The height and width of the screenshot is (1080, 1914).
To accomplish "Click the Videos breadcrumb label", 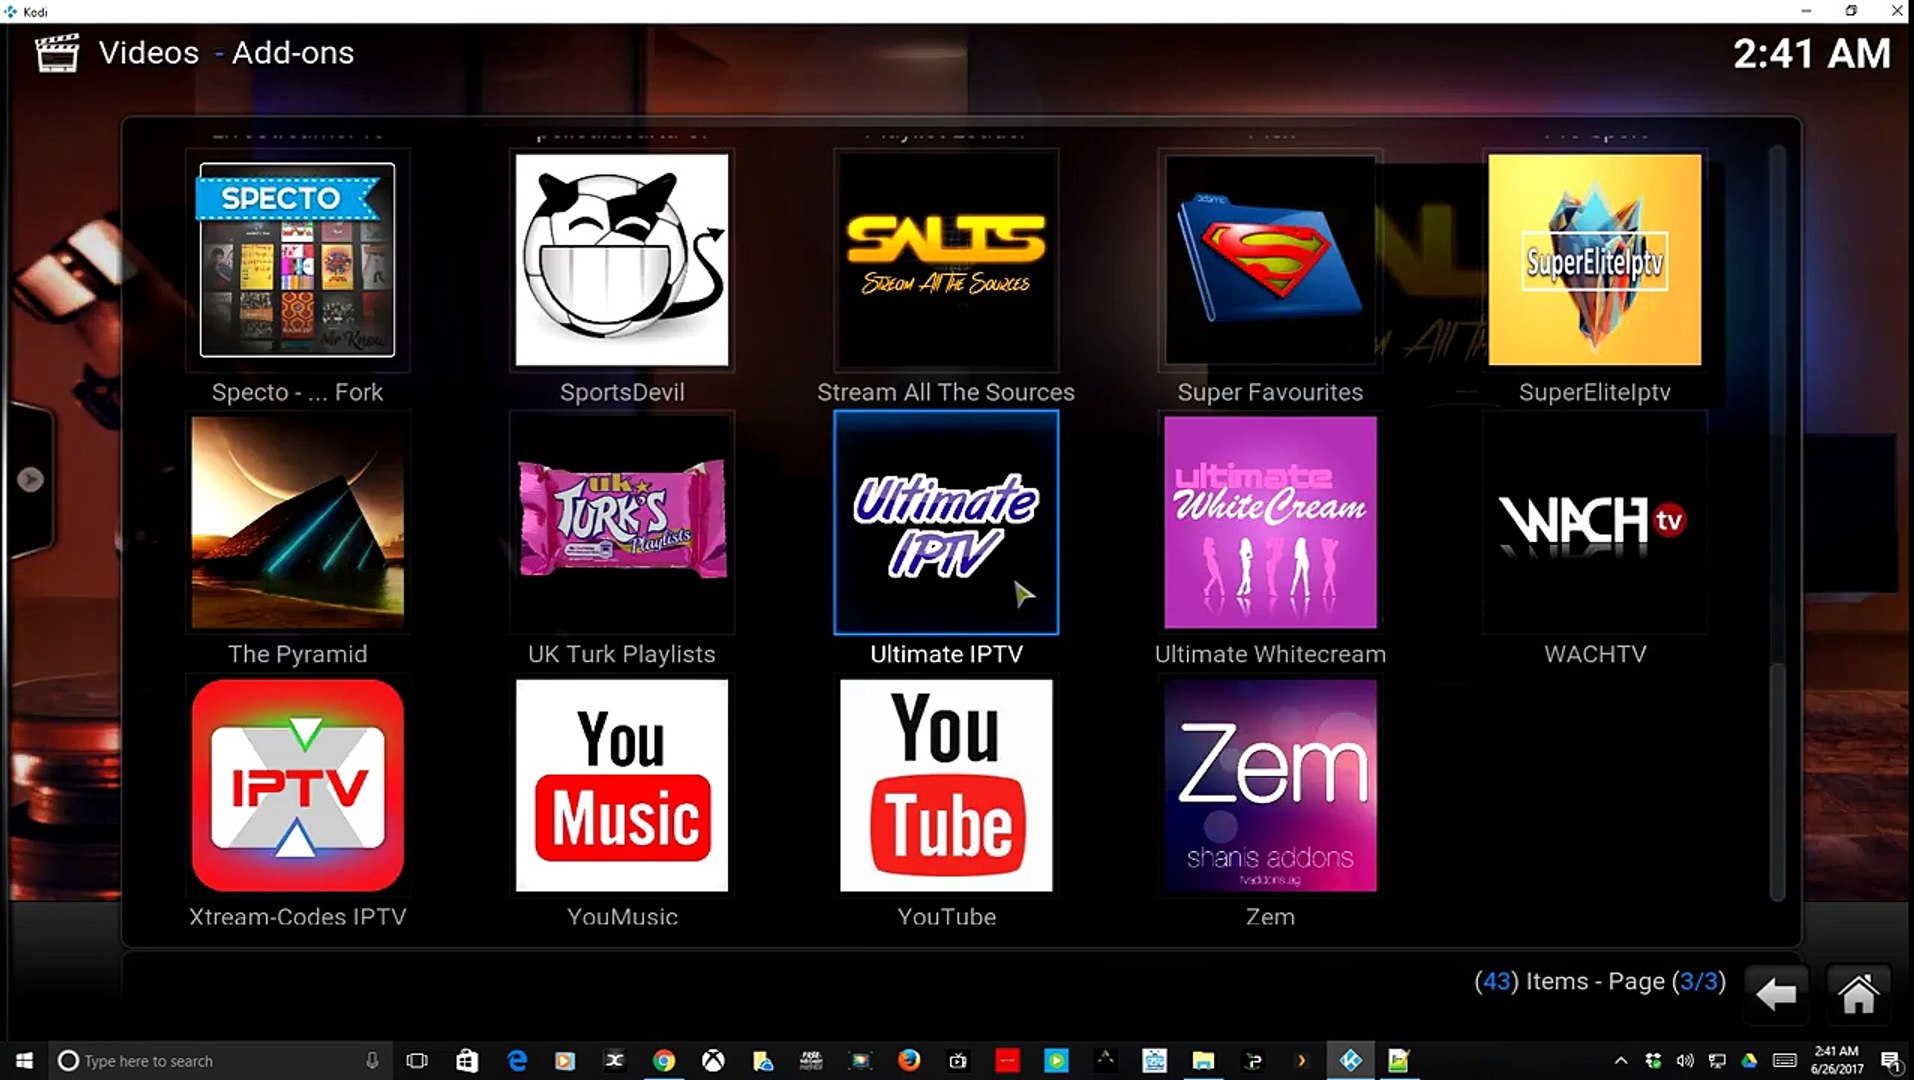I will pos(148,53).
